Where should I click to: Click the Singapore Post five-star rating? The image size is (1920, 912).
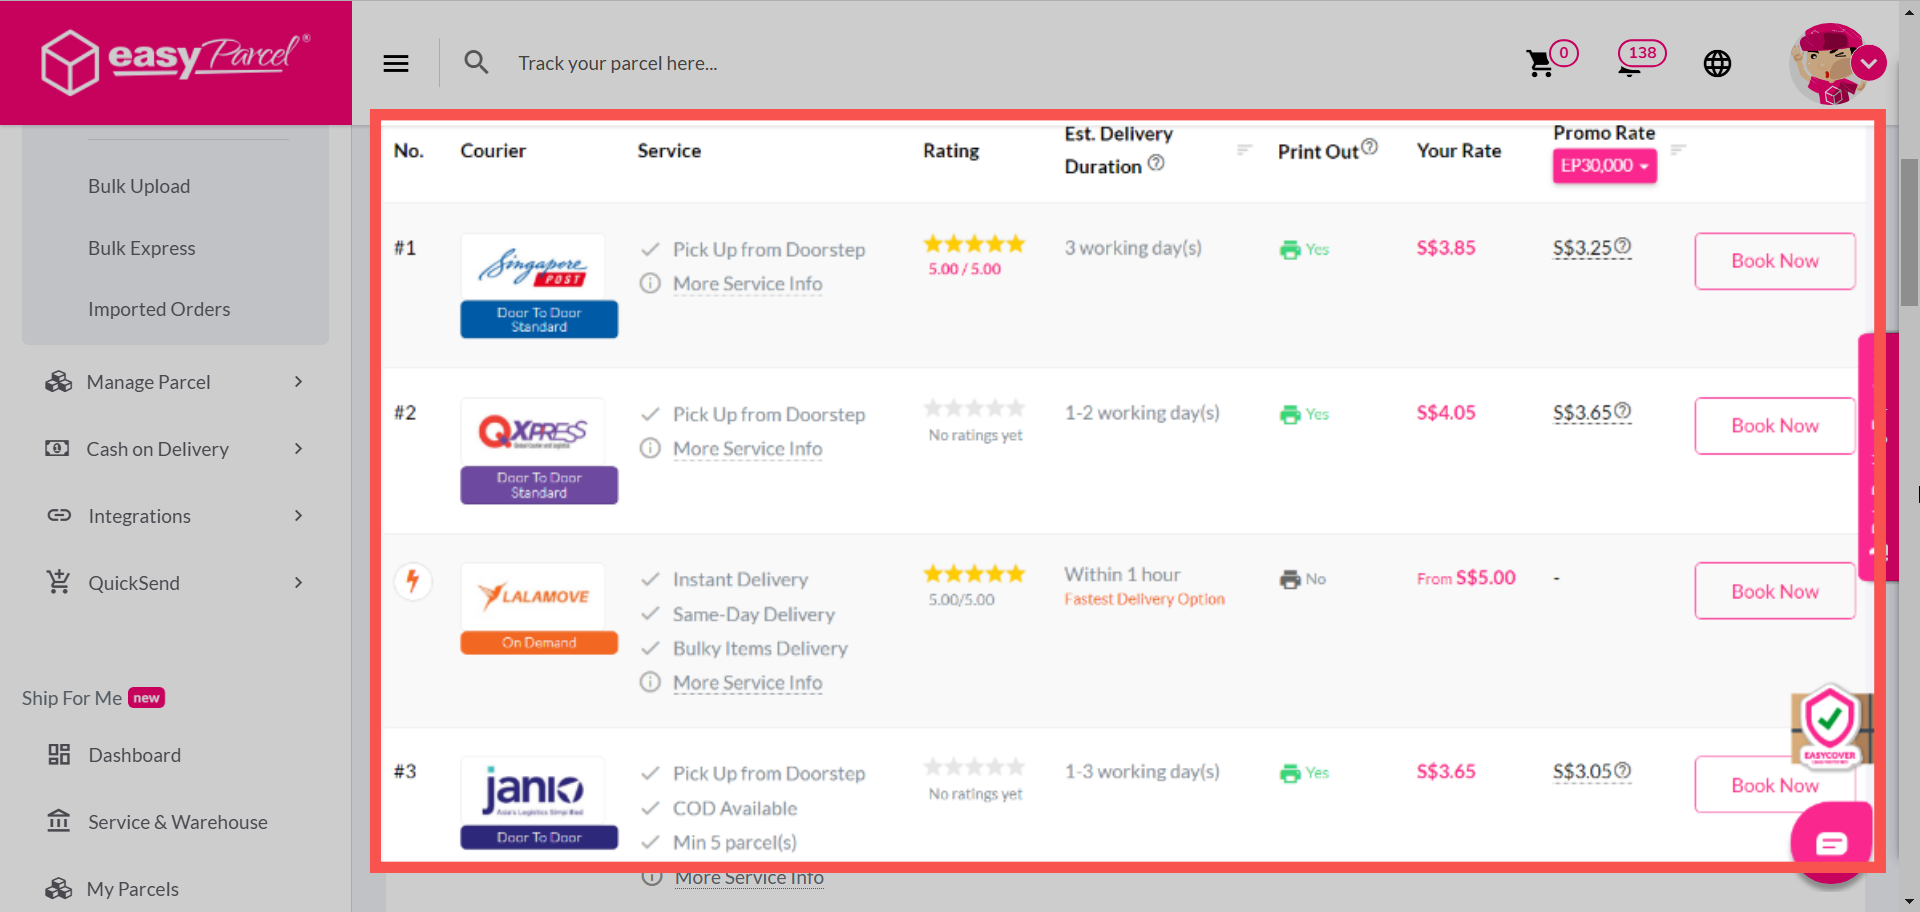tap(974, 244)
